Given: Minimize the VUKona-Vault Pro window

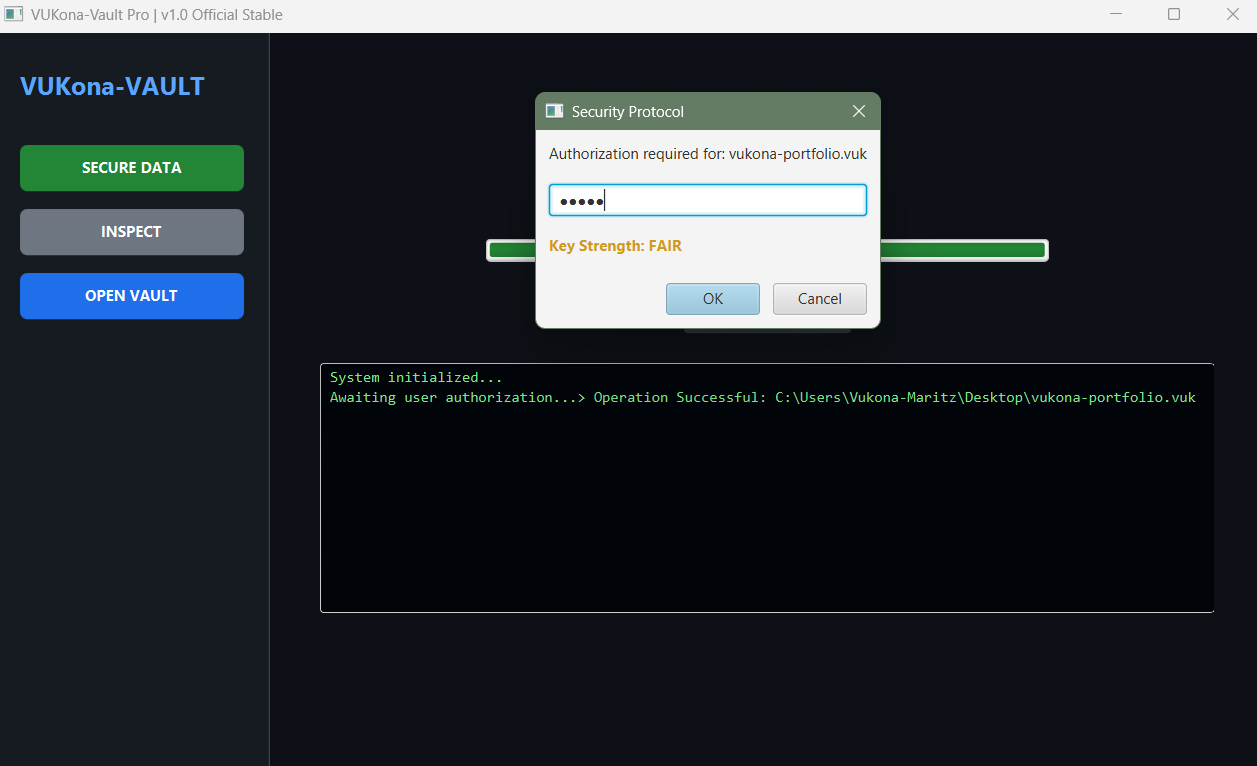Looking at the screenshot, I should tap(1115, 14).
